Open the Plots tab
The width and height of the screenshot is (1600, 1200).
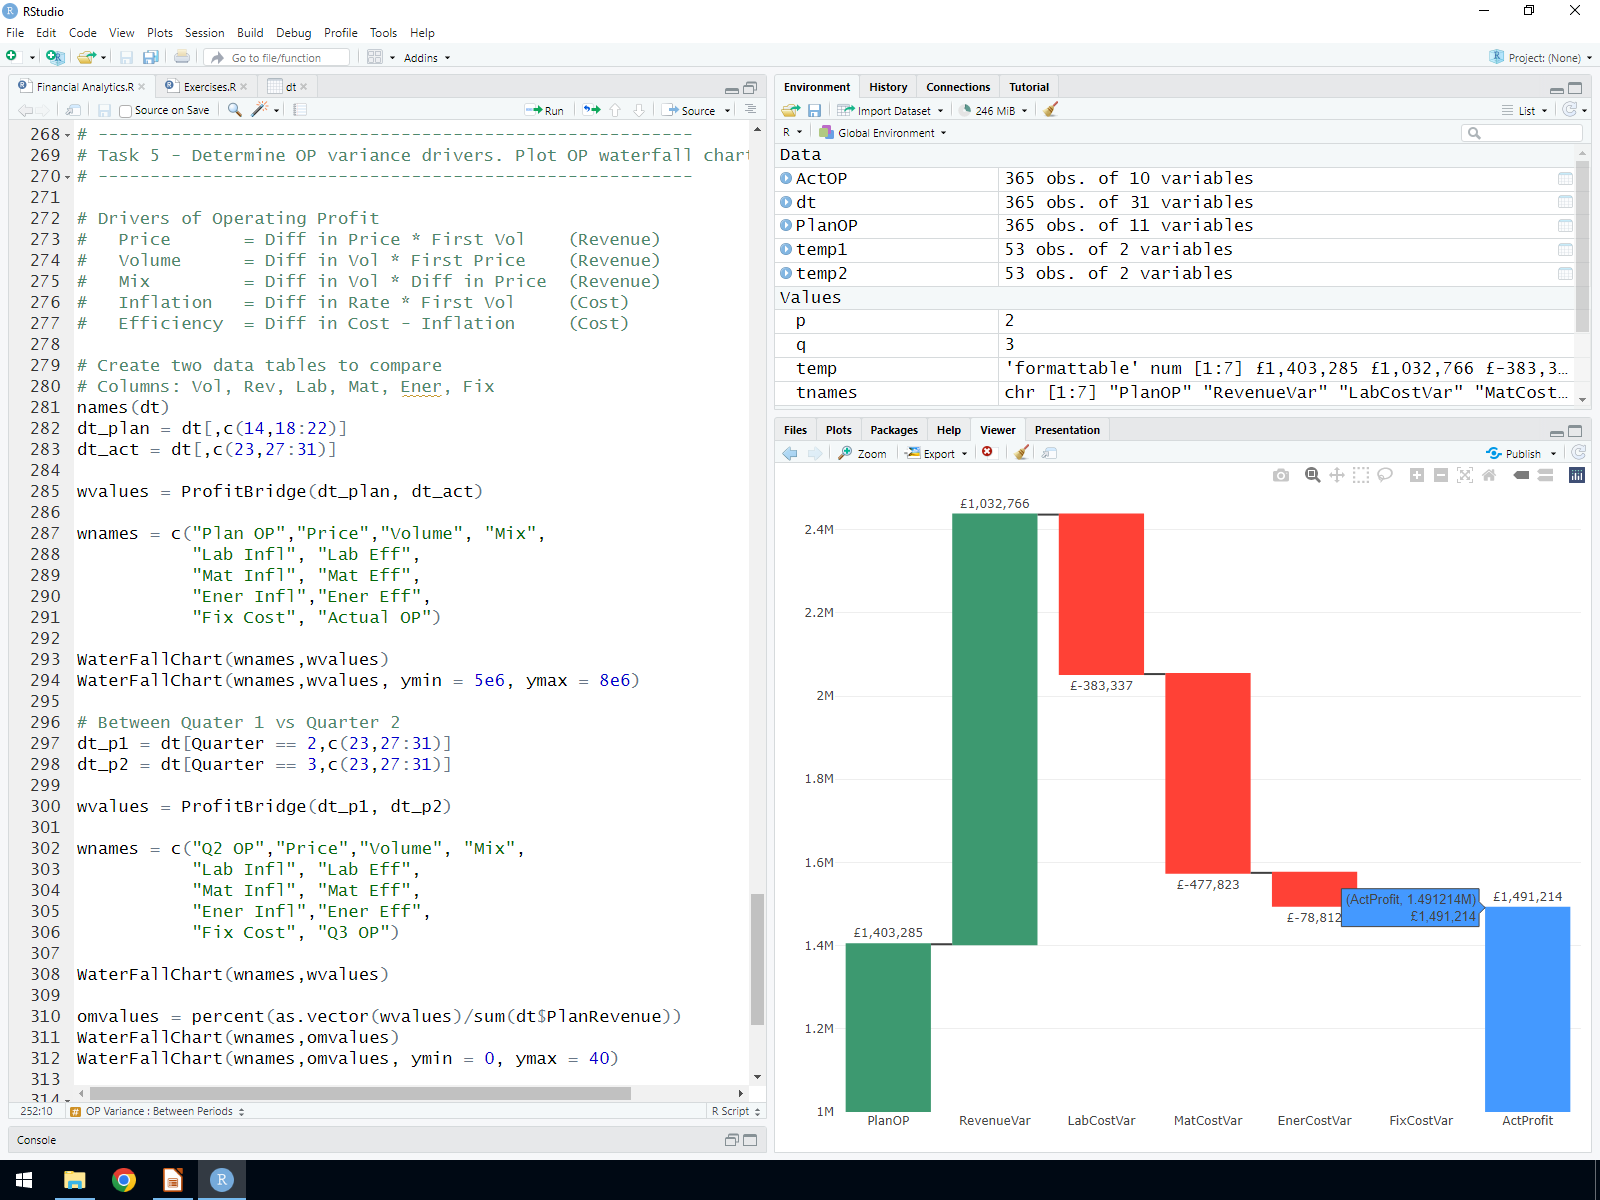click(838, 430)
